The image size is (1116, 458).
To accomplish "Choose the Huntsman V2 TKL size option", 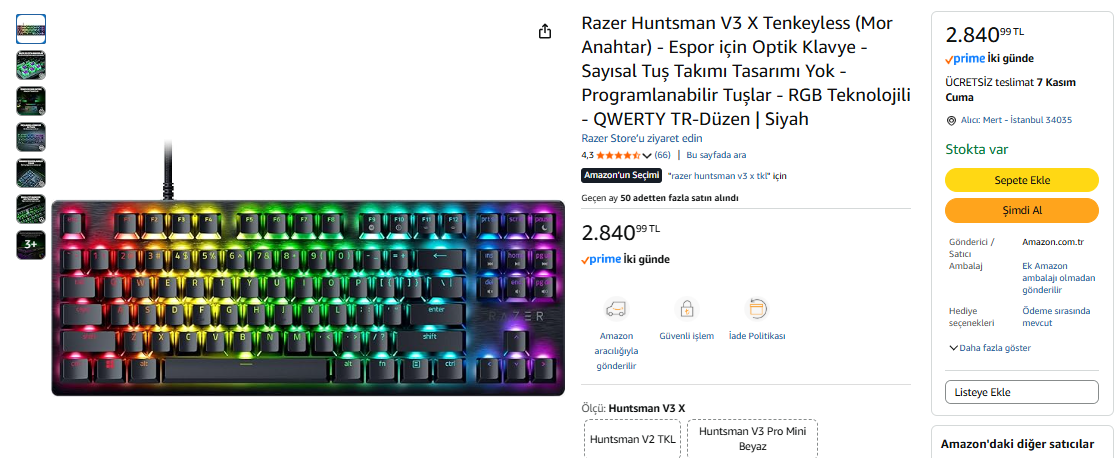I will pos(633,439).
